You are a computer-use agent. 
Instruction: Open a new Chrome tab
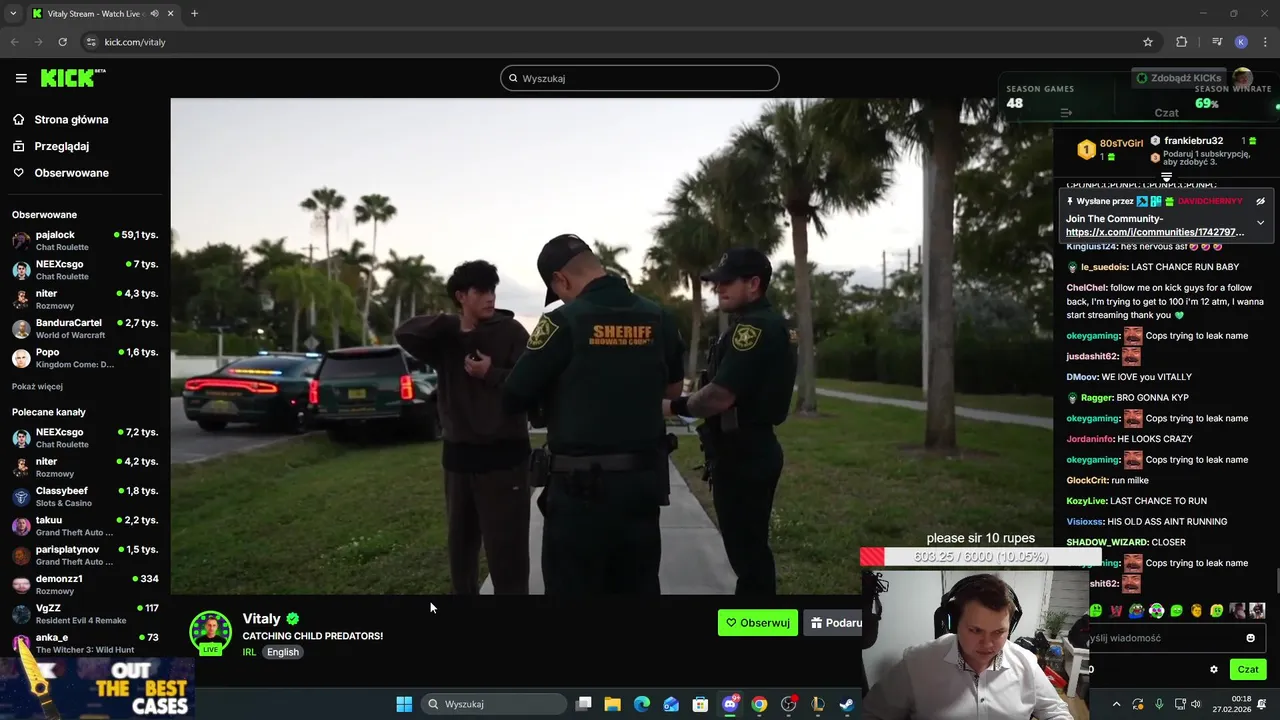pyautogui.click(x=194, y=13)
